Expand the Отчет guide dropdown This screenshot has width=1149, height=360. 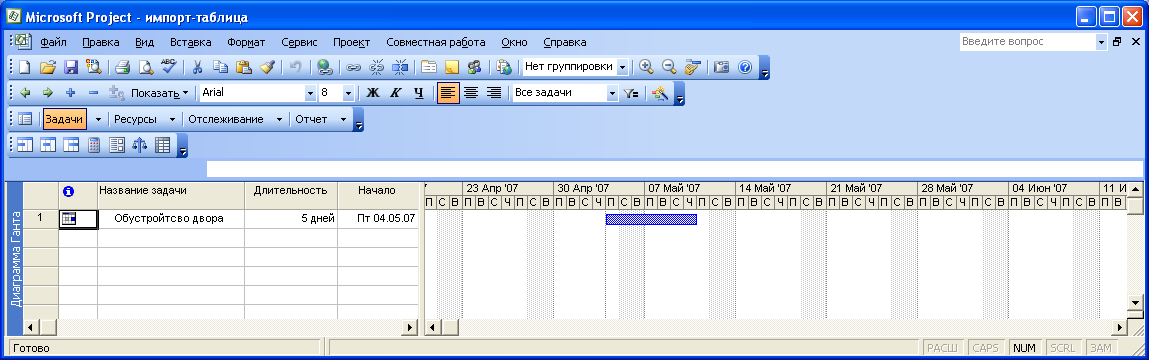point(343,119)
